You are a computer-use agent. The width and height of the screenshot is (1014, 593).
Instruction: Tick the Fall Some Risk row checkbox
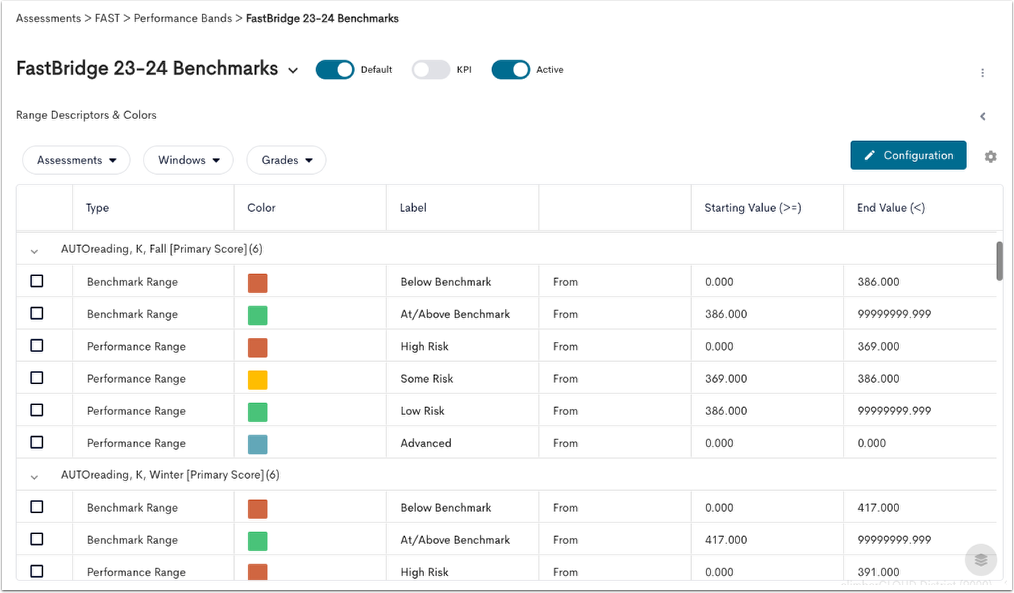click(37, 378)
